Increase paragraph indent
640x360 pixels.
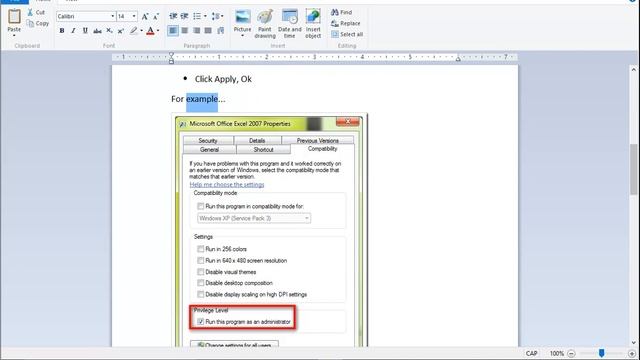184,16
